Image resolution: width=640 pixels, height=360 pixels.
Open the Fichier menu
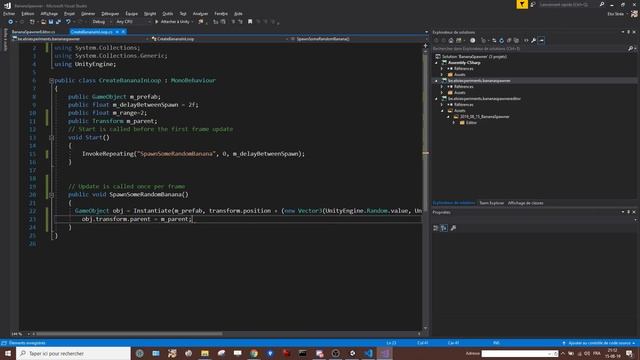(x=9, y=13)
